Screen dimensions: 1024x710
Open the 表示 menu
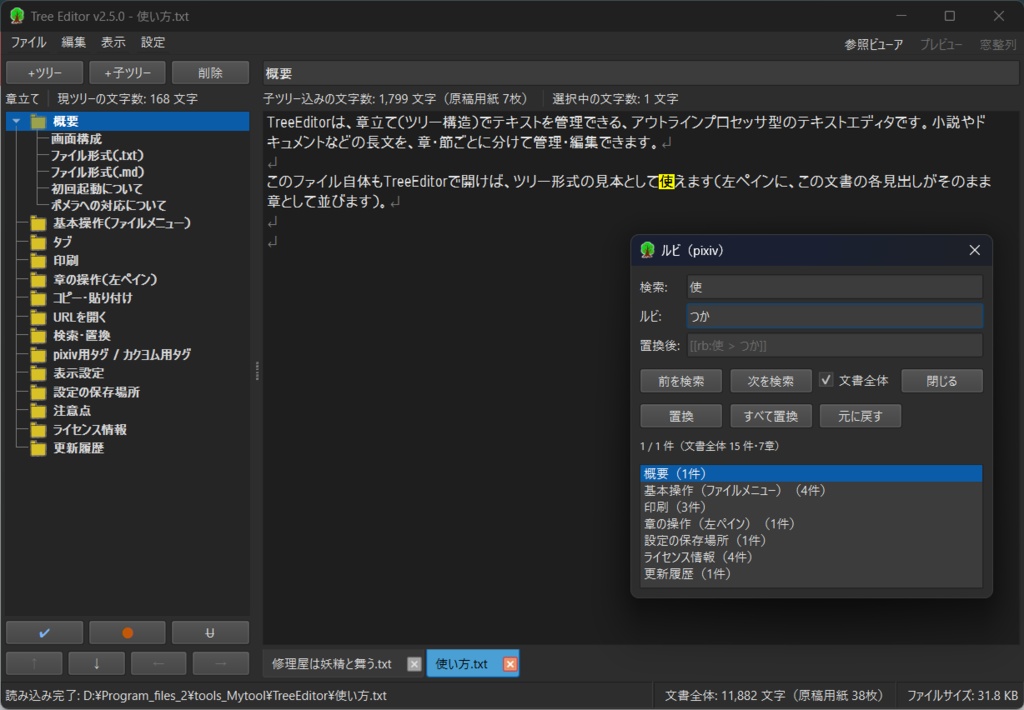tap(113, 42)
